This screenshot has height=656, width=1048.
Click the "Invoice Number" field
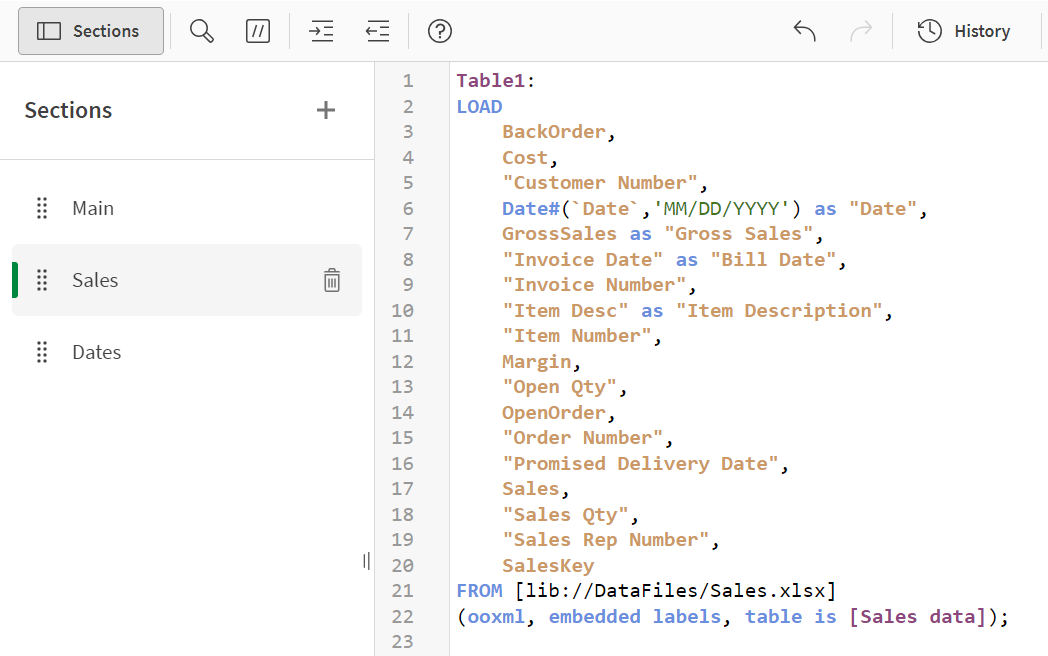click(x=594, y=285)
